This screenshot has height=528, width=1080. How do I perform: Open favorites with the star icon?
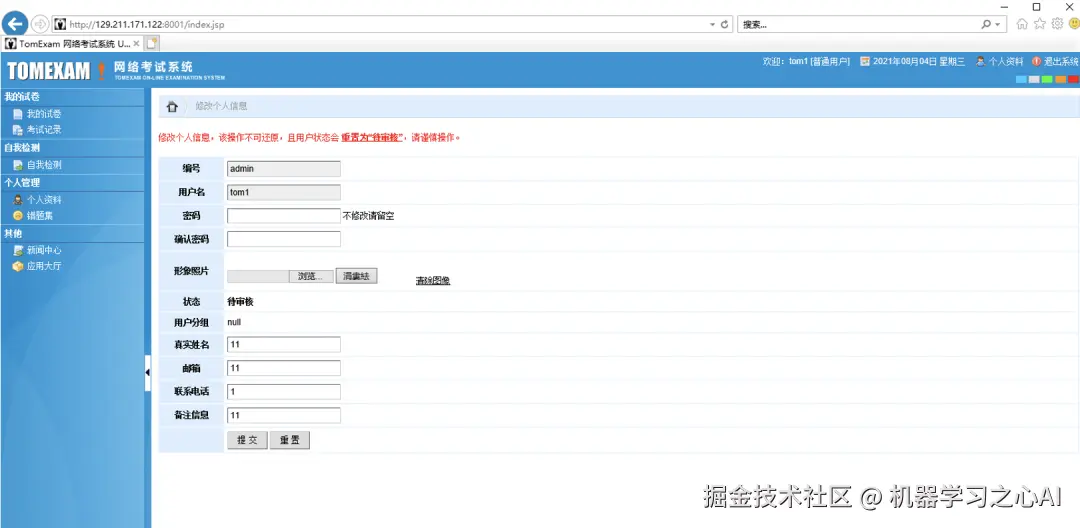(1039, 24)
